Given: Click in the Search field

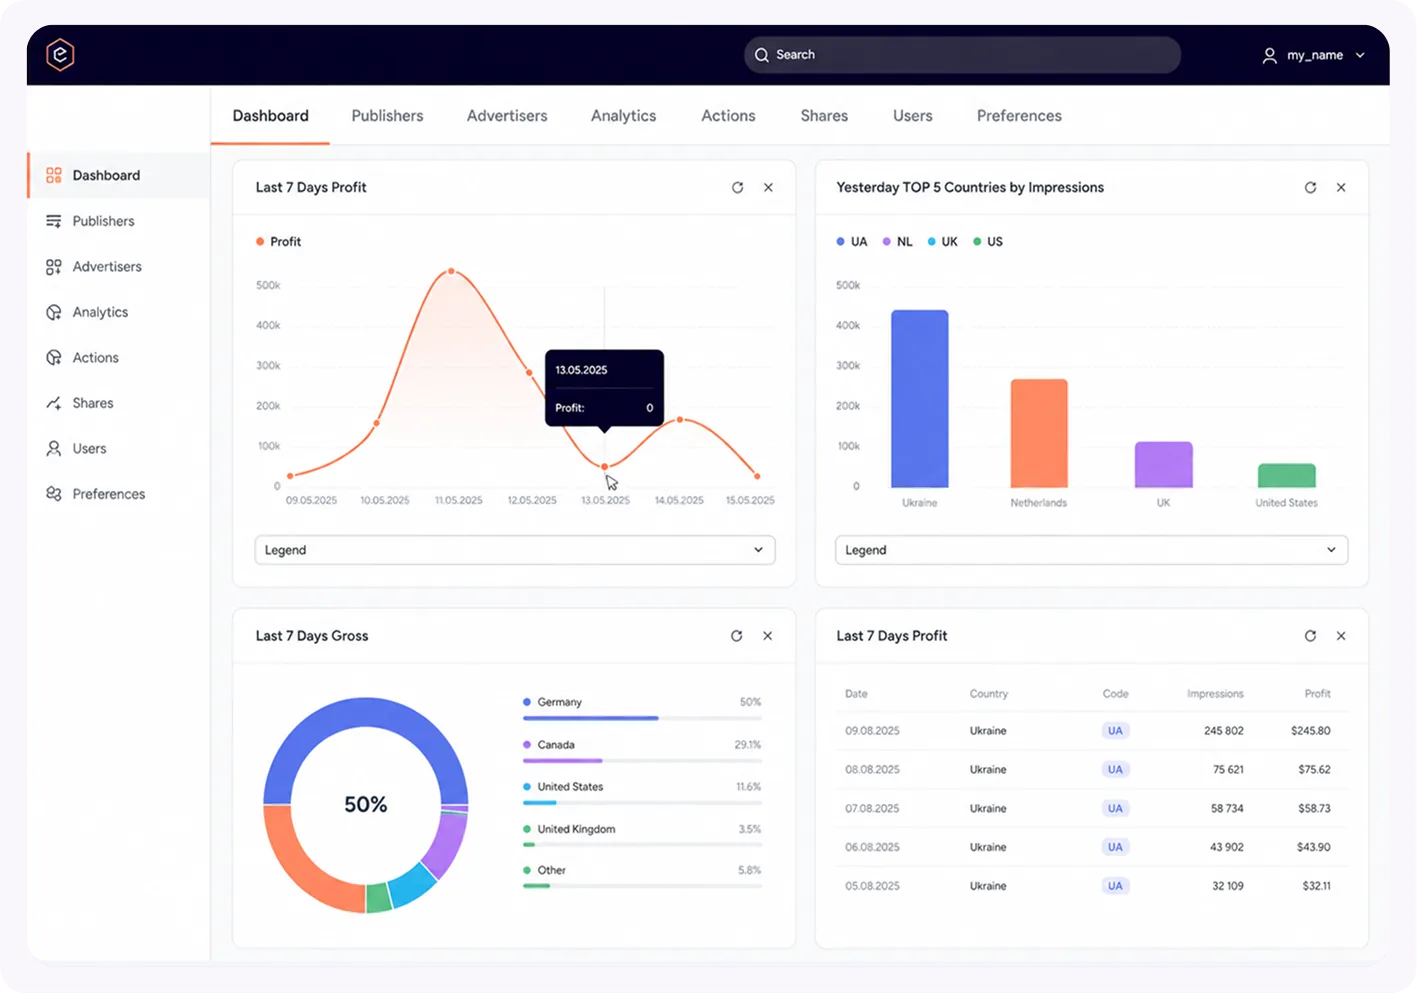Looking at the screenshot, I should point(962,55).
